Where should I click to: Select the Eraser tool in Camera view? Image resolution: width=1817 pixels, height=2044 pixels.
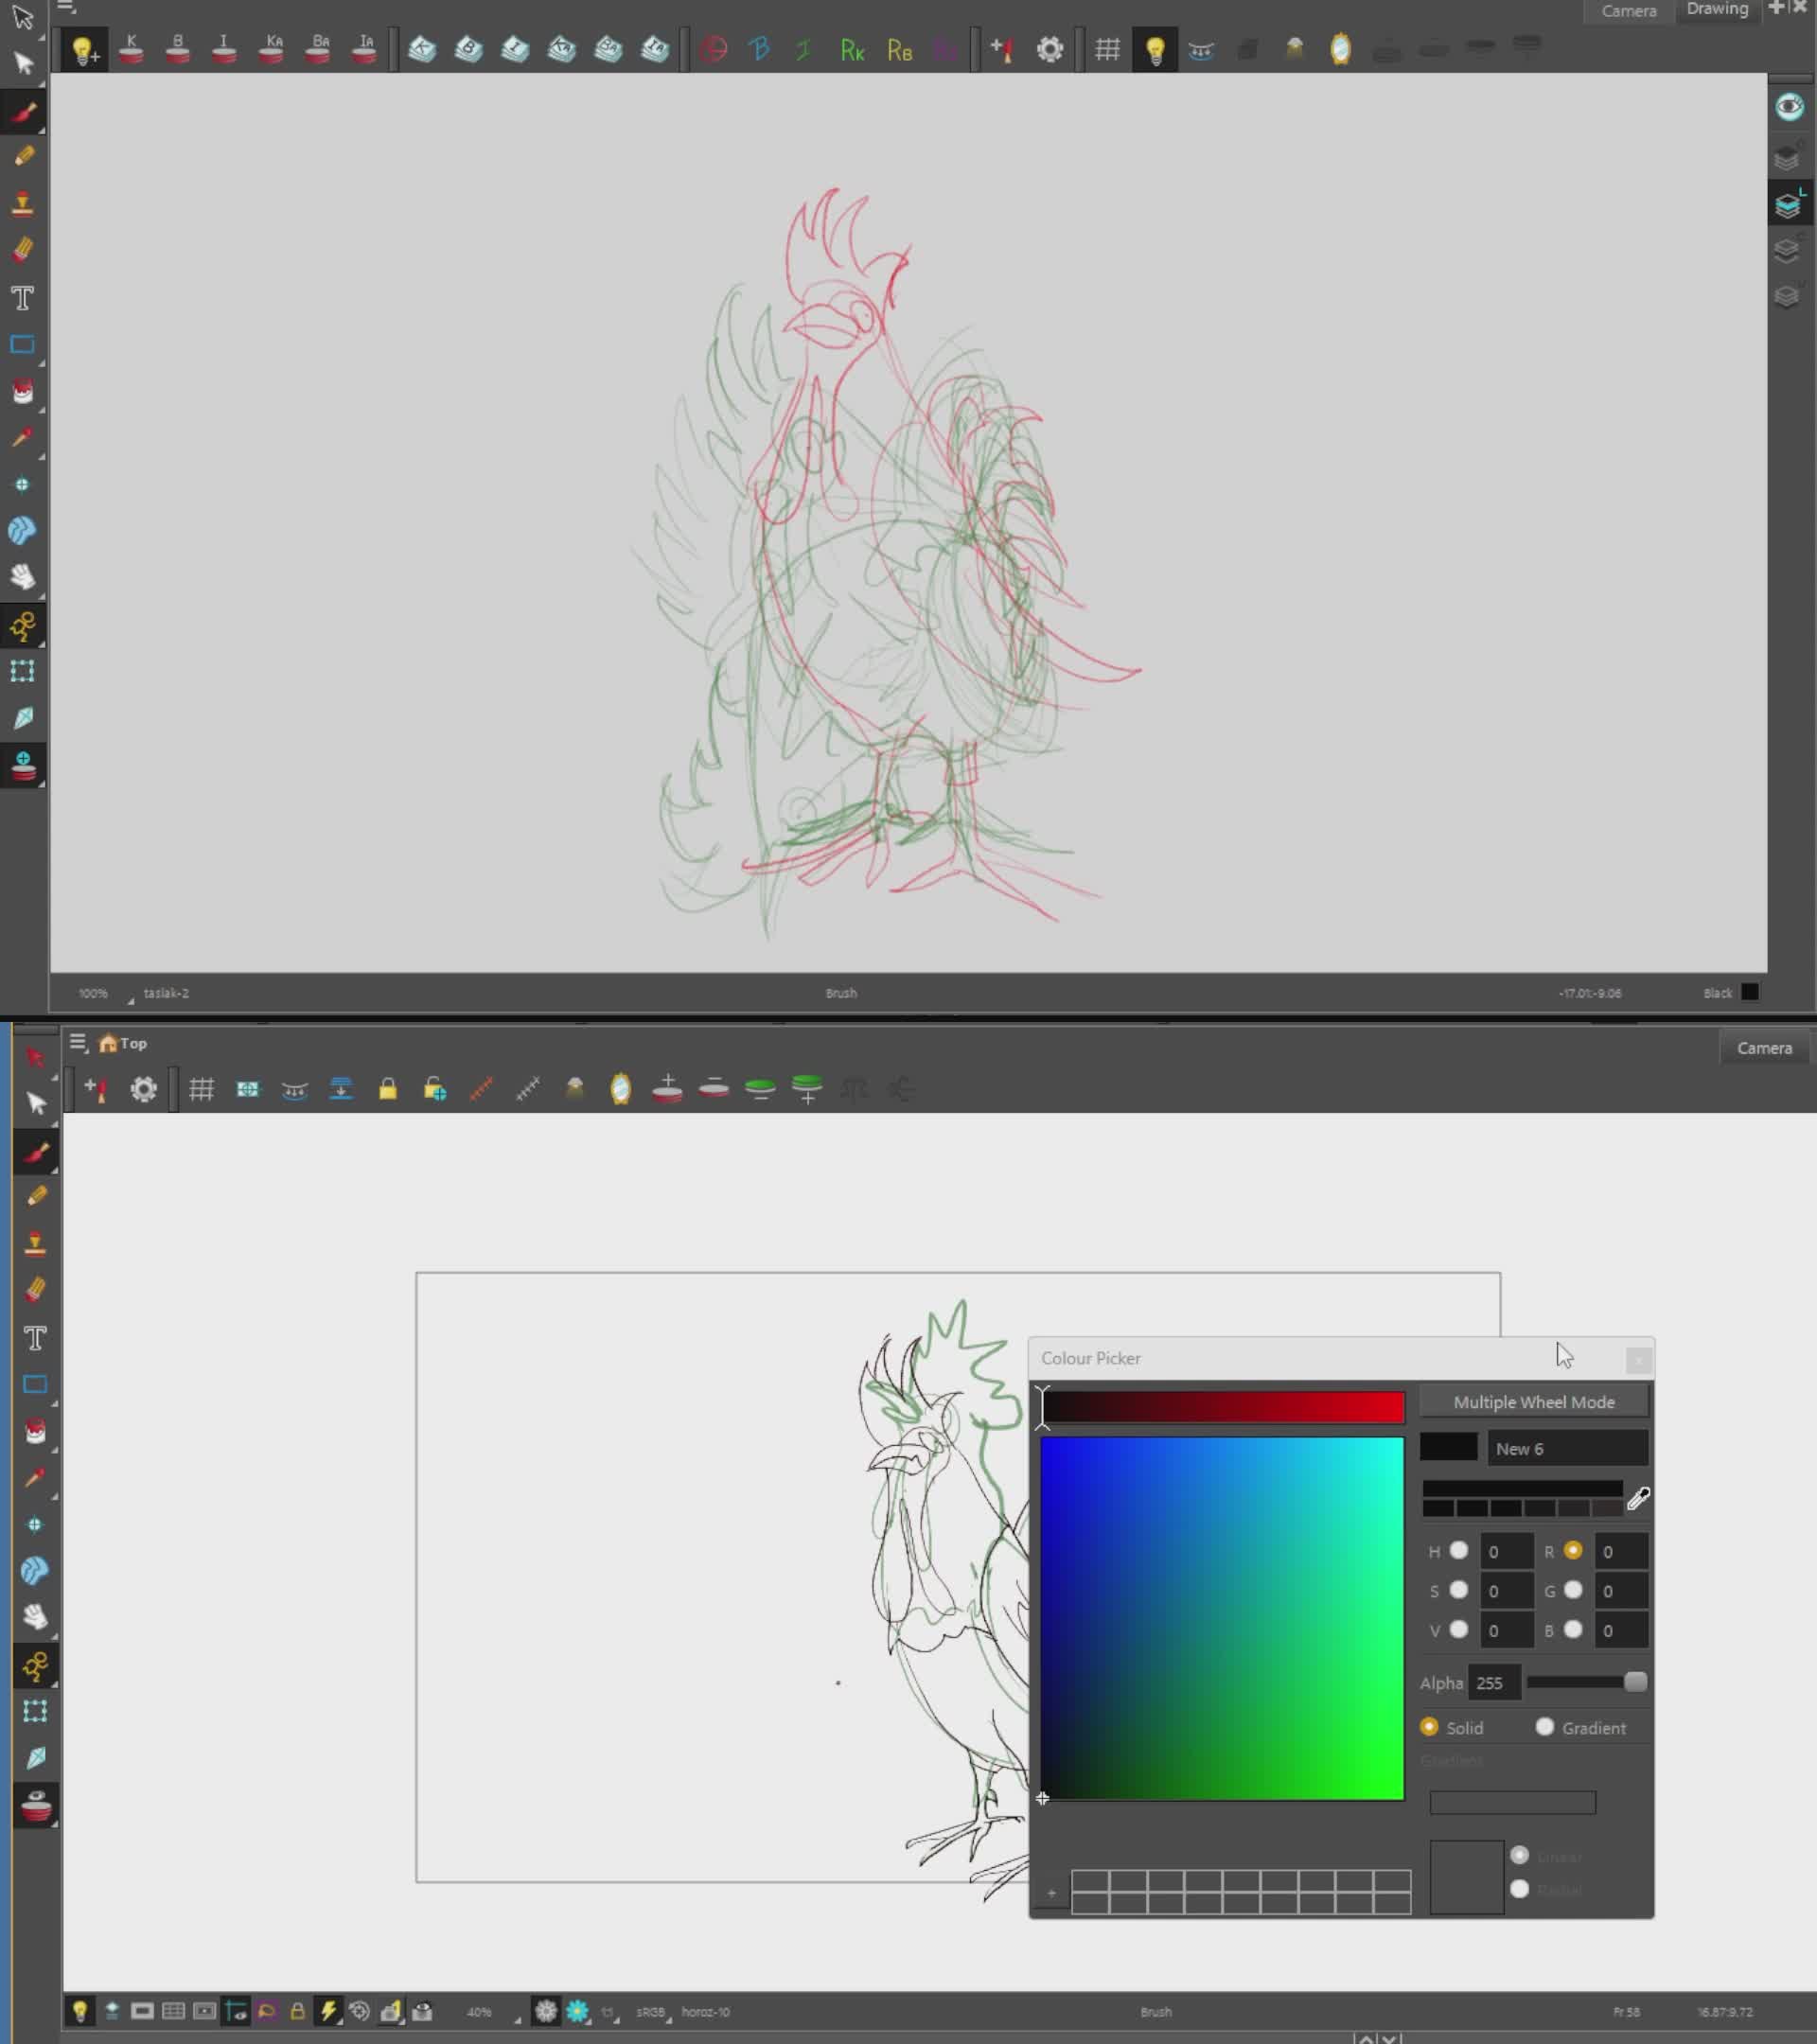pos(35,1290)
